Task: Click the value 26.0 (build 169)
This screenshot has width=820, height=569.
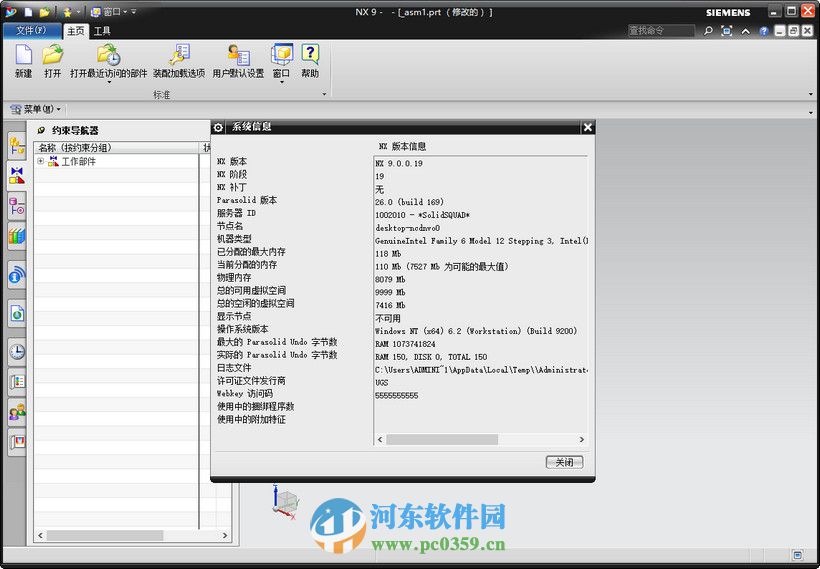Action: pos(409,202)
